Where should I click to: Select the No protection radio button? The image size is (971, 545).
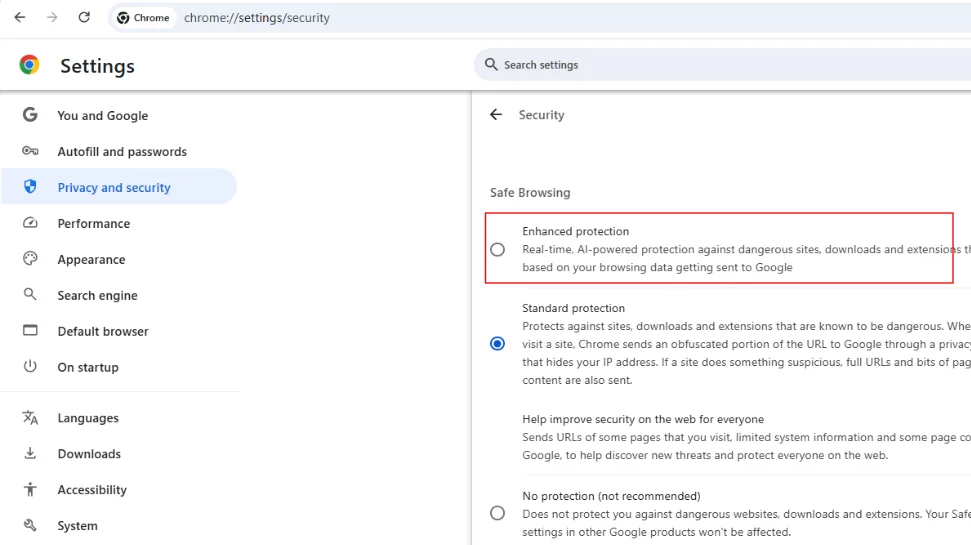tap(497, 513)
